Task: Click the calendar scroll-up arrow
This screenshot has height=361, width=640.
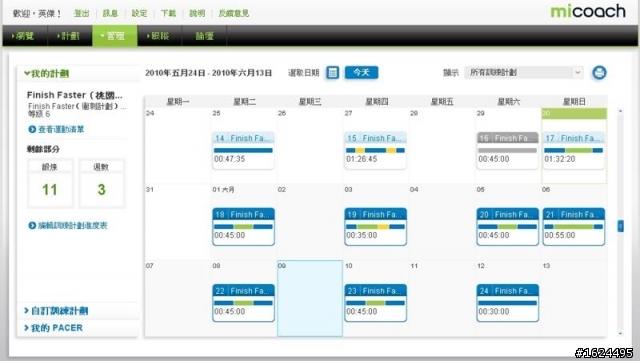Action: 620,111
